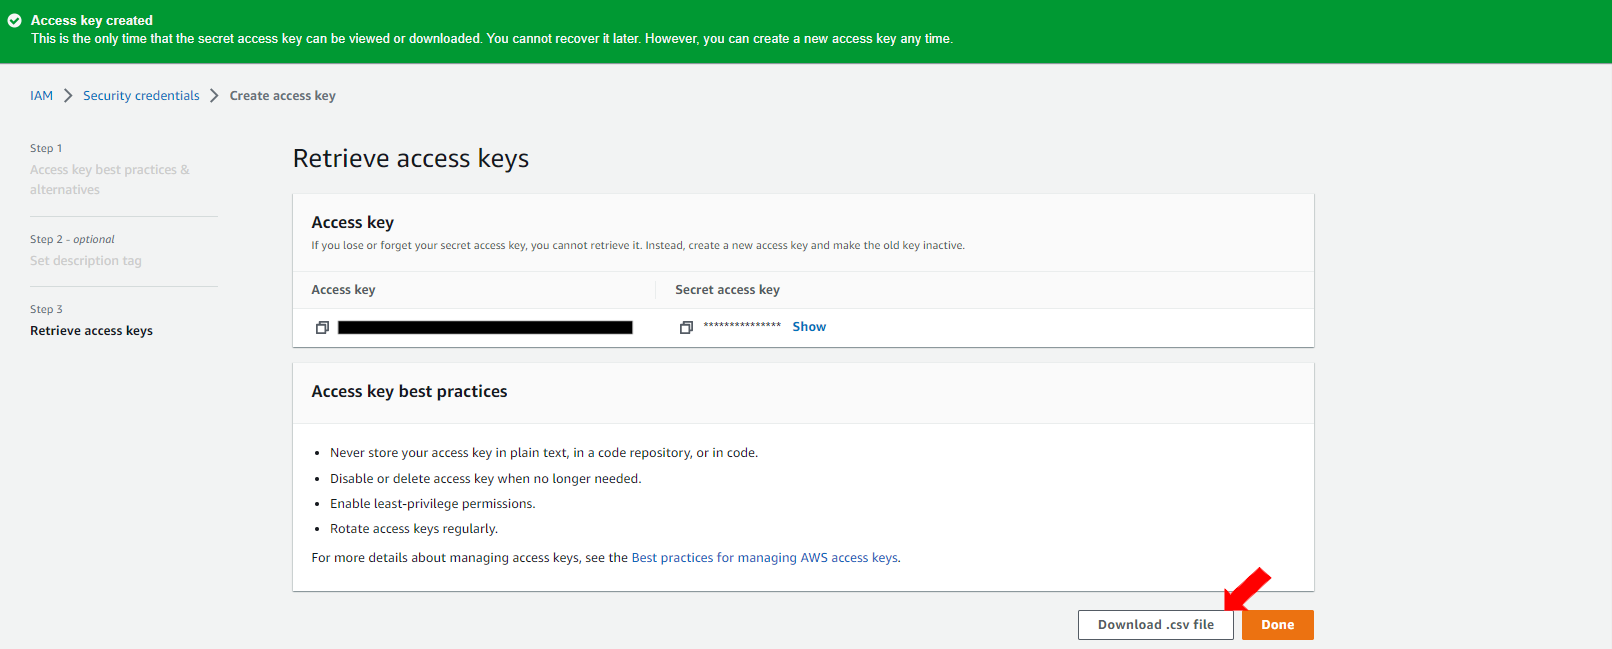Click the Secret access key column header
Image resolution: width=1612 pixels, height=649 pixels.
(x=727, y=290)
